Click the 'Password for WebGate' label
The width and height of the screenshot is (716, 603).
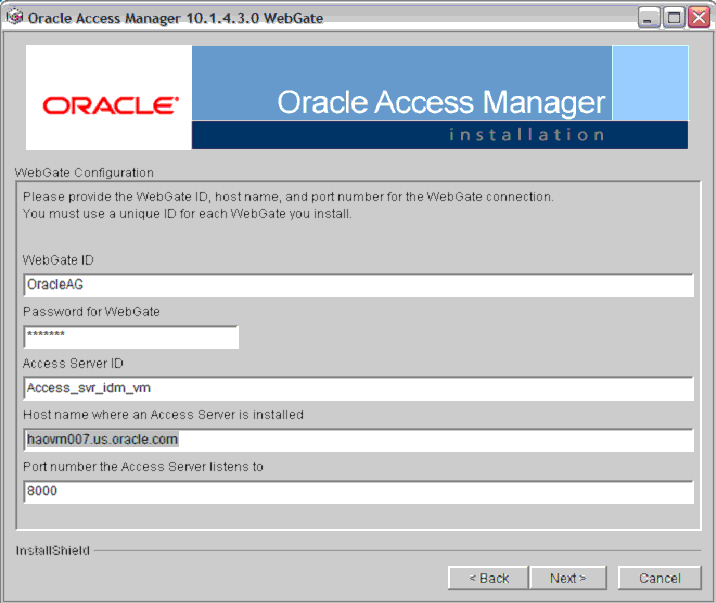[91, 312]
